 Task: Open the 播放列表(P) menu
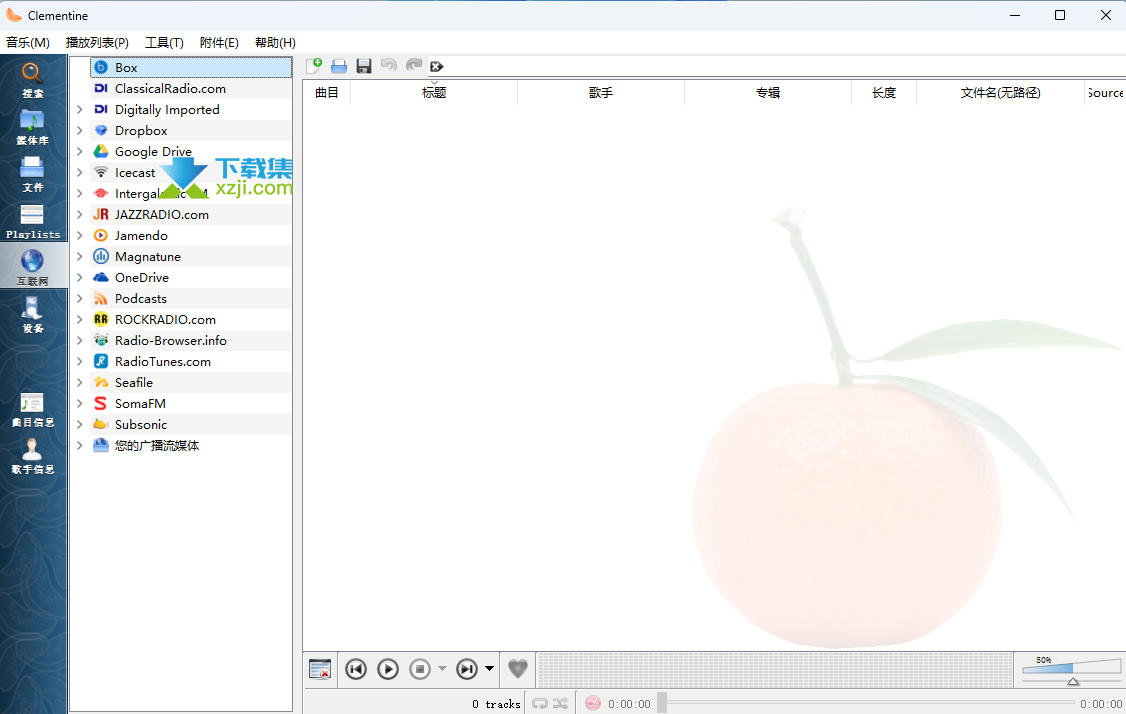pyautogui.click(x=97, y=42)
